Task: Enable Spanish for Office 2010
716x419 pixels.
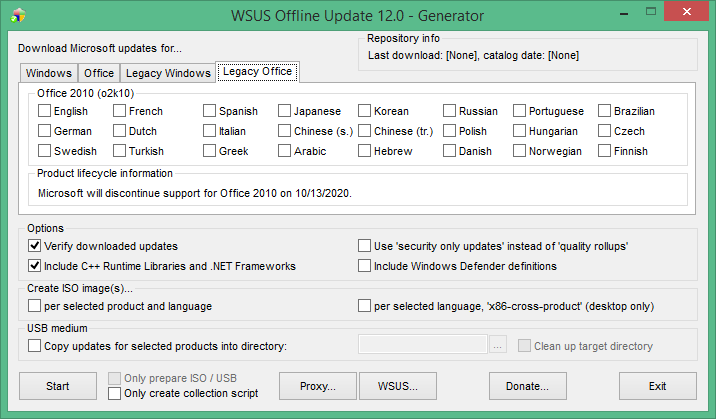Action: click(209, 111)
